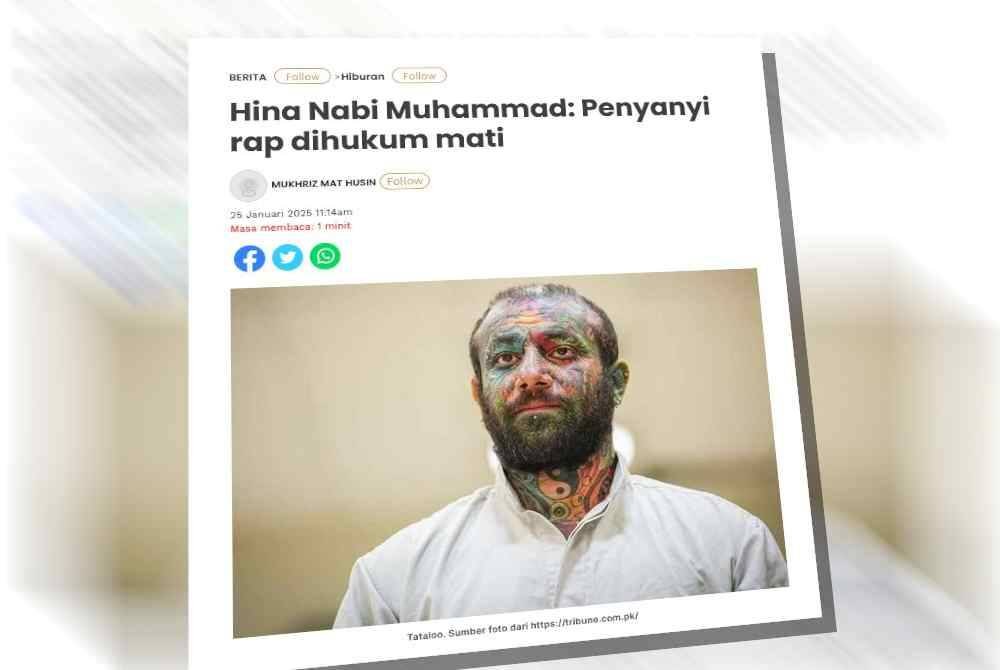Share the article via Twitter icon
This screenshot has height=670, width=1000.
click(288, 257)
